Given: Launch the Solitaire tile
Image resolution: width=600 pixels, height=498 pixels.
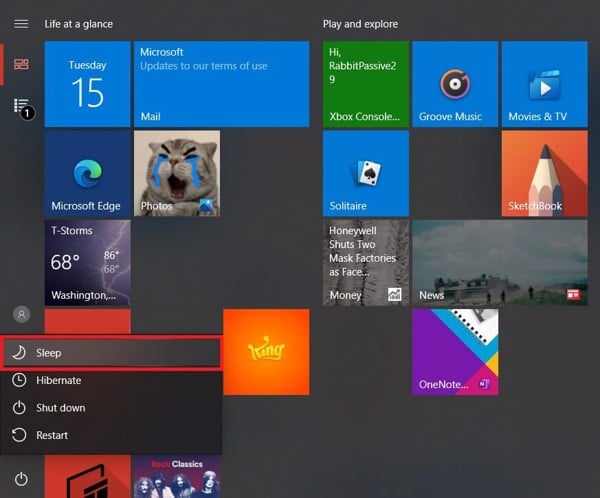Looking at the screenshot, I should (x=365, y=173).
